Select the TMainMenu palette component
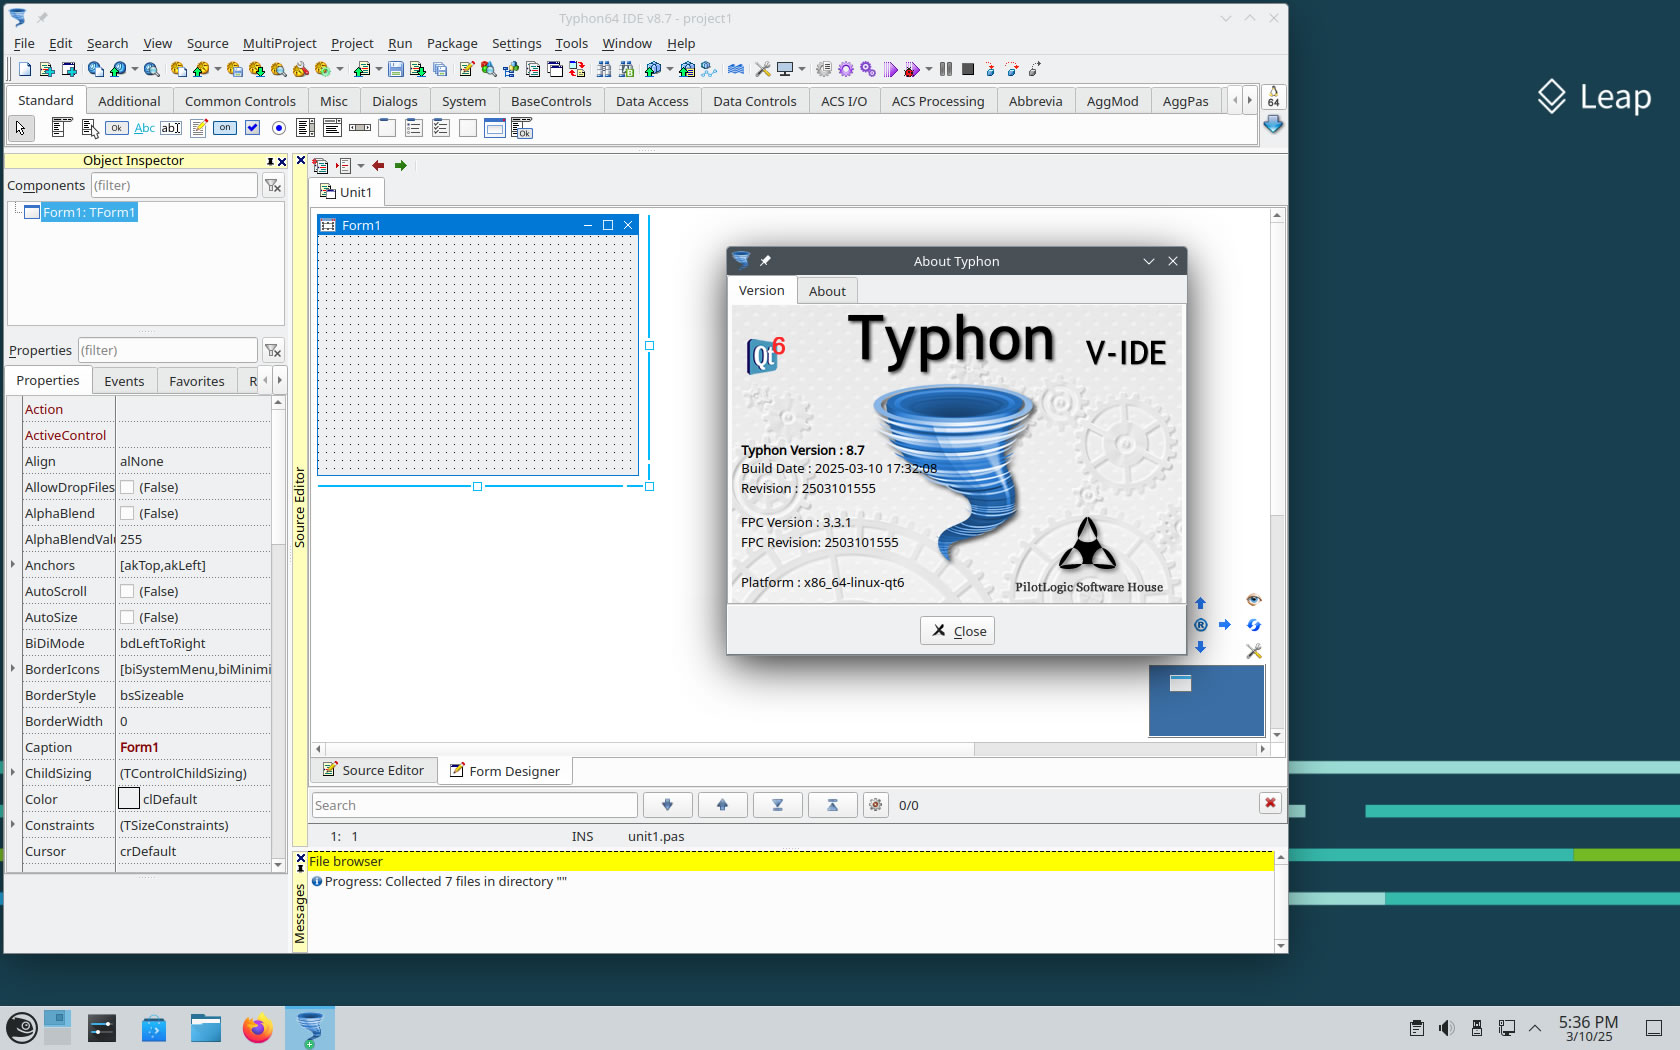The image size is (1680, 1050). (61, 128)
